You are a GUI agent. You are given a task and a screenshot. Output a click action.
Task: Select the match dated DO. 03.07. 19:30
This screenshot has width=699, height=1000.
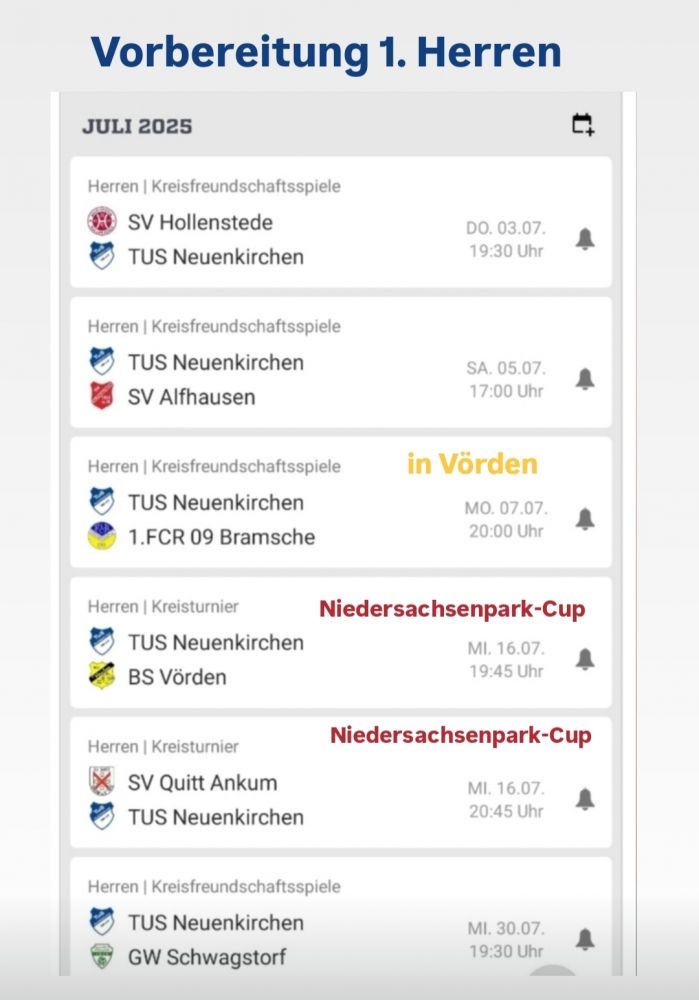click(341, 222)
